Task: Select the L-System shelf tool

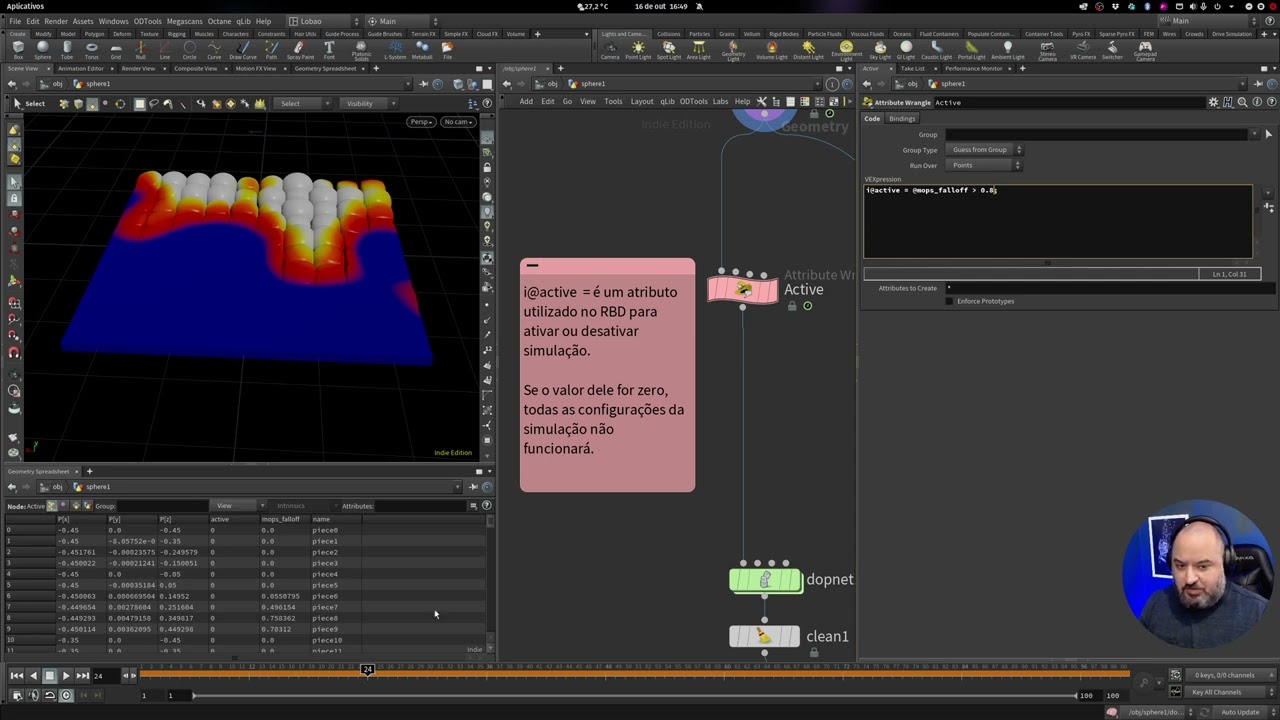Action: coord(395,50)
